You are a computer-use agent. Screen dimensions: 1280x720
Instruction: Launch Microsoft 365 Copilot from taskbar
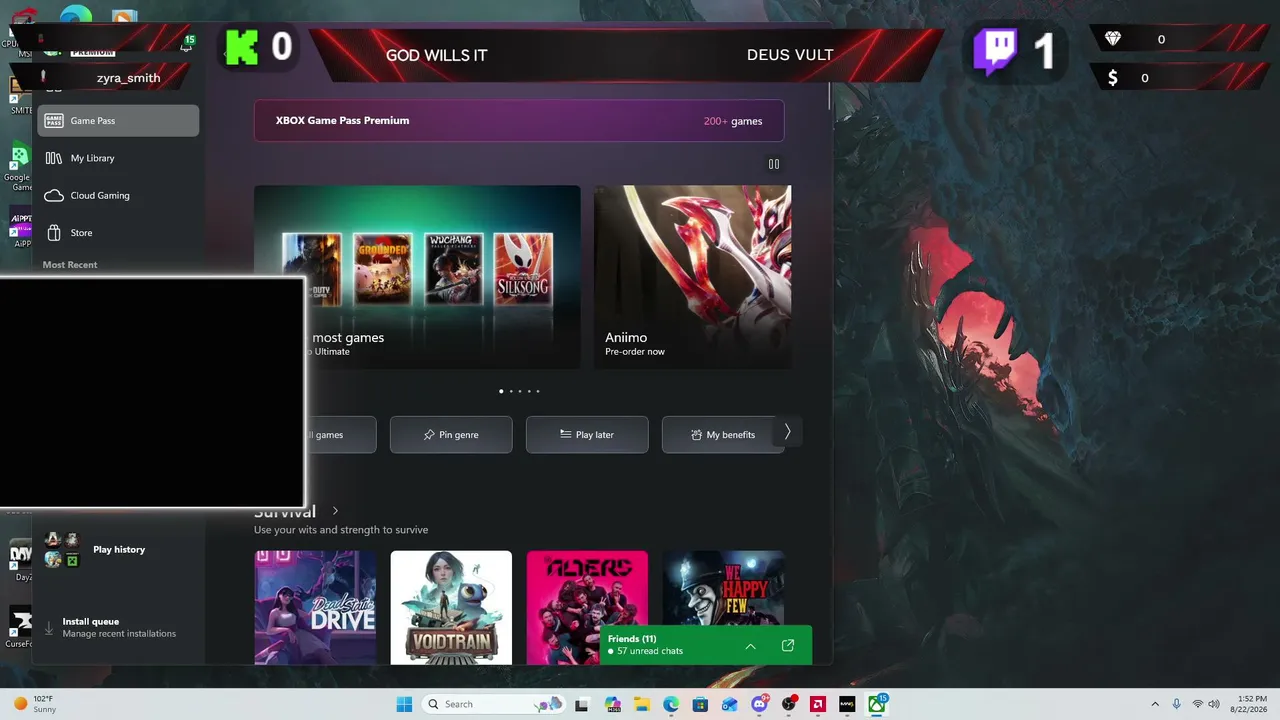point(612,704)
